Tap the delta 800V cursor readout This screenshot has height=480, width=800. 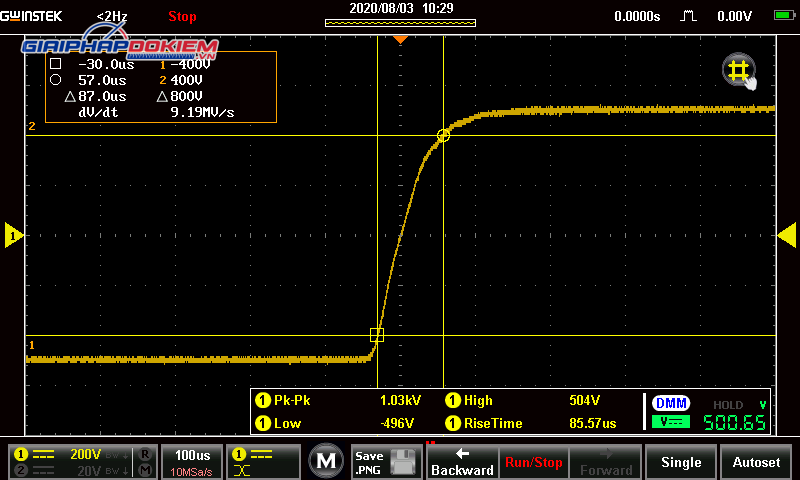coord(180,96)
